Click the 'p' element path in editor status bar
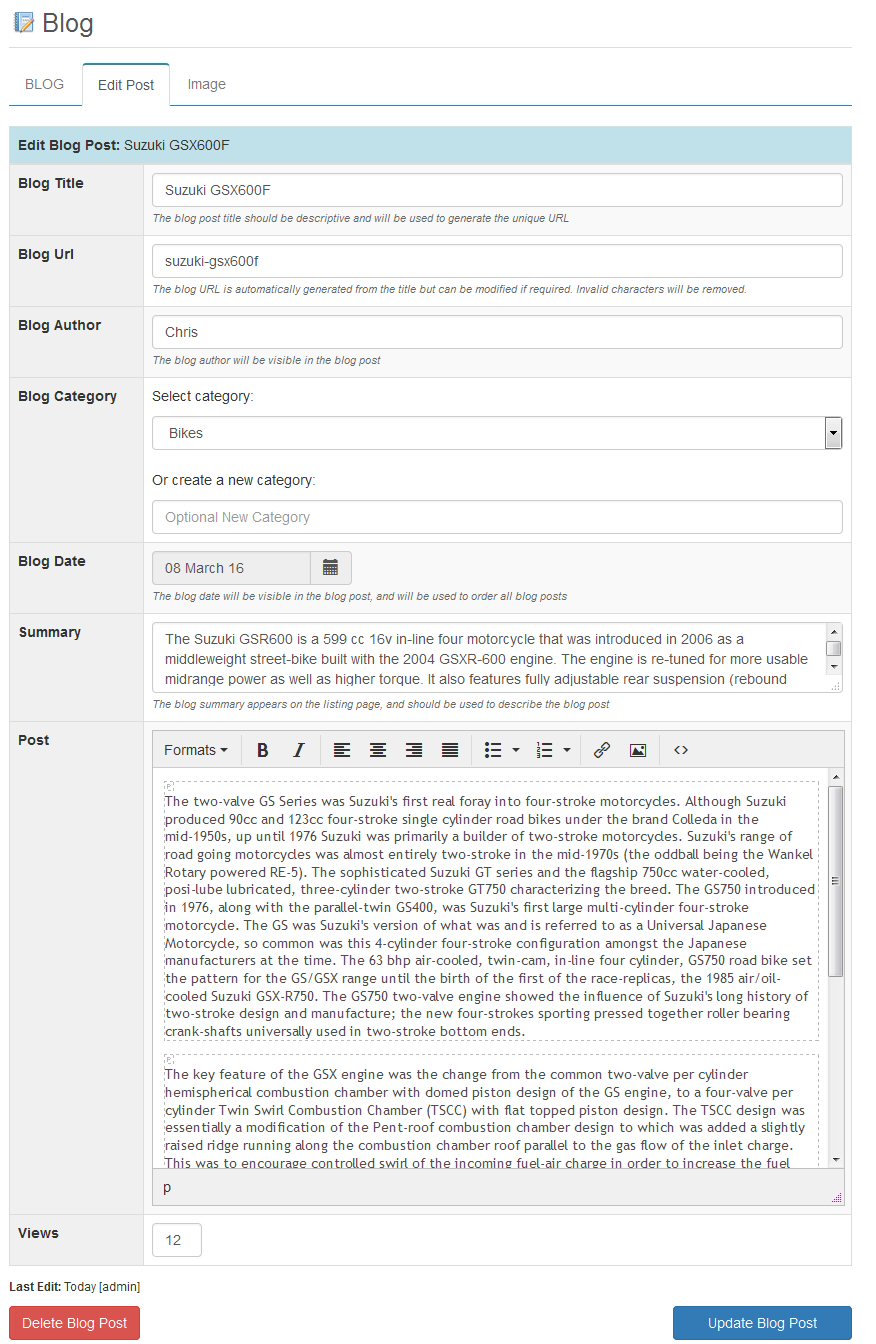876x1344 pixels. point(167,1187)
